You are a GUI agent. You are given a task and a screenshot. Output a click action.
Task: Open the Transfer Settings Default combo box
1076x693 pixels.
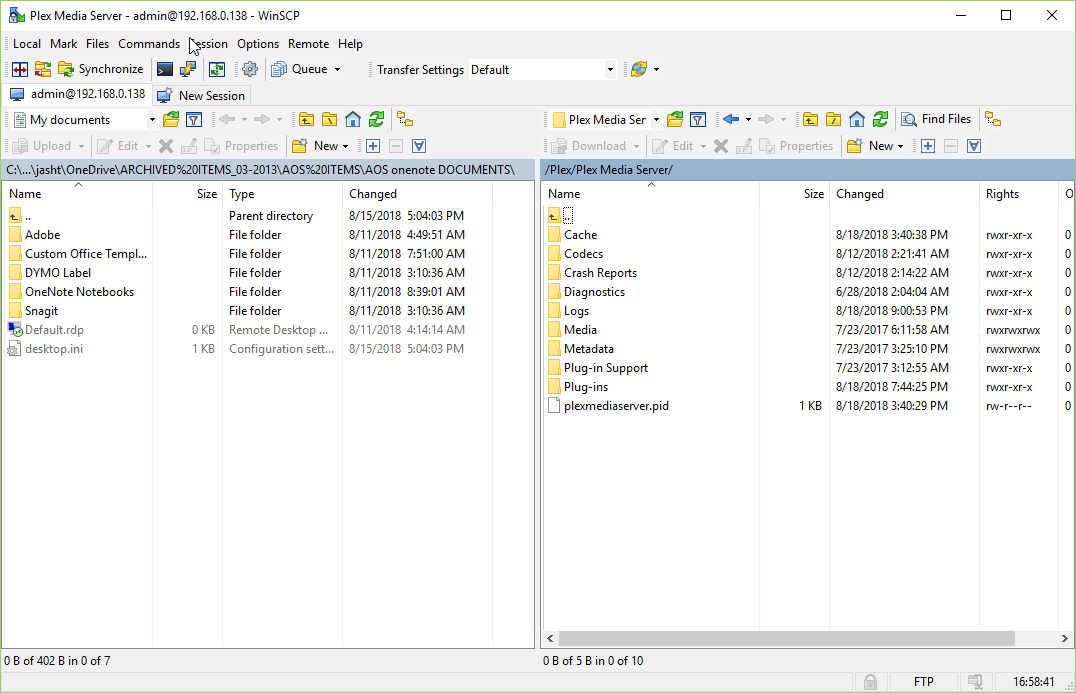[x=542, y=69]
